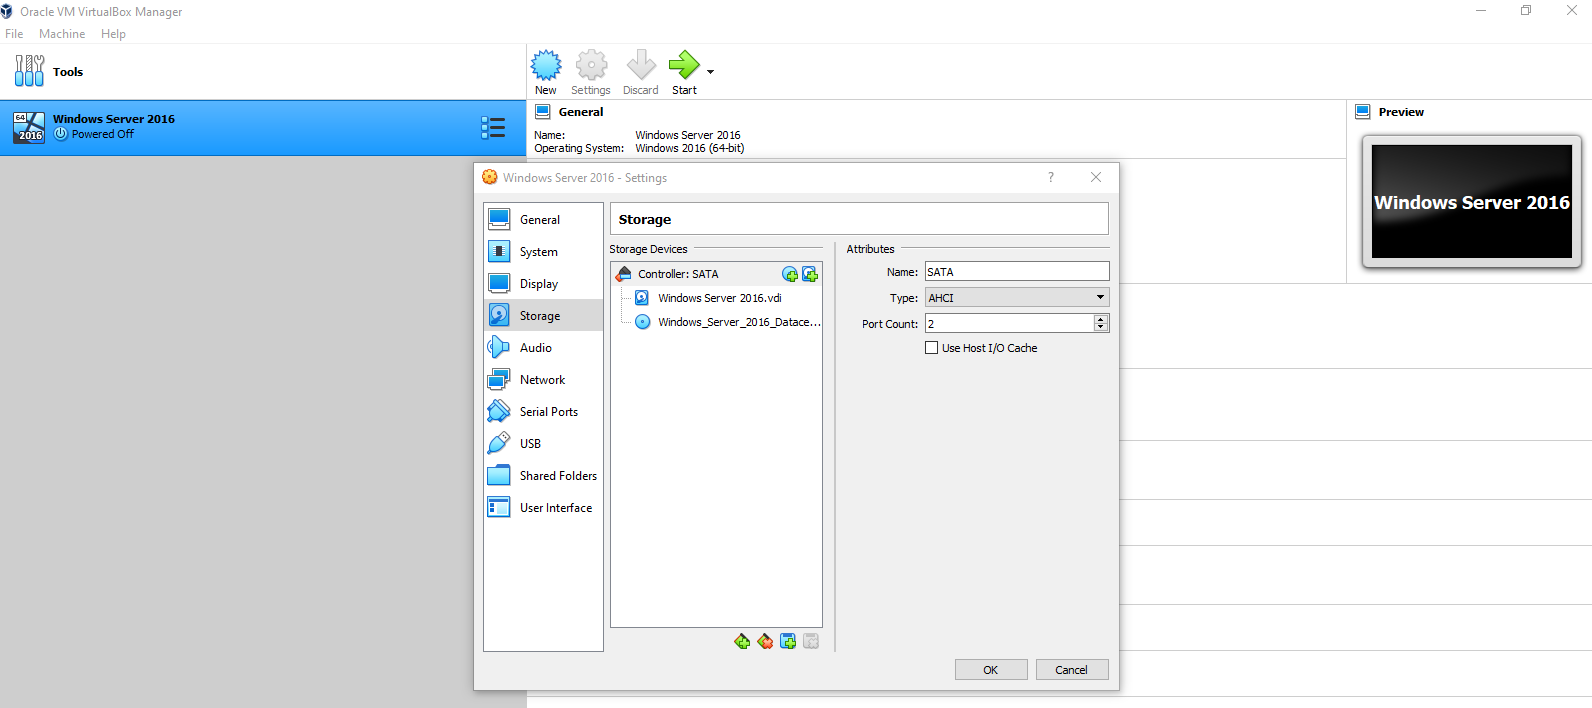Open the VM list view menu icon

tap(493, 127)
